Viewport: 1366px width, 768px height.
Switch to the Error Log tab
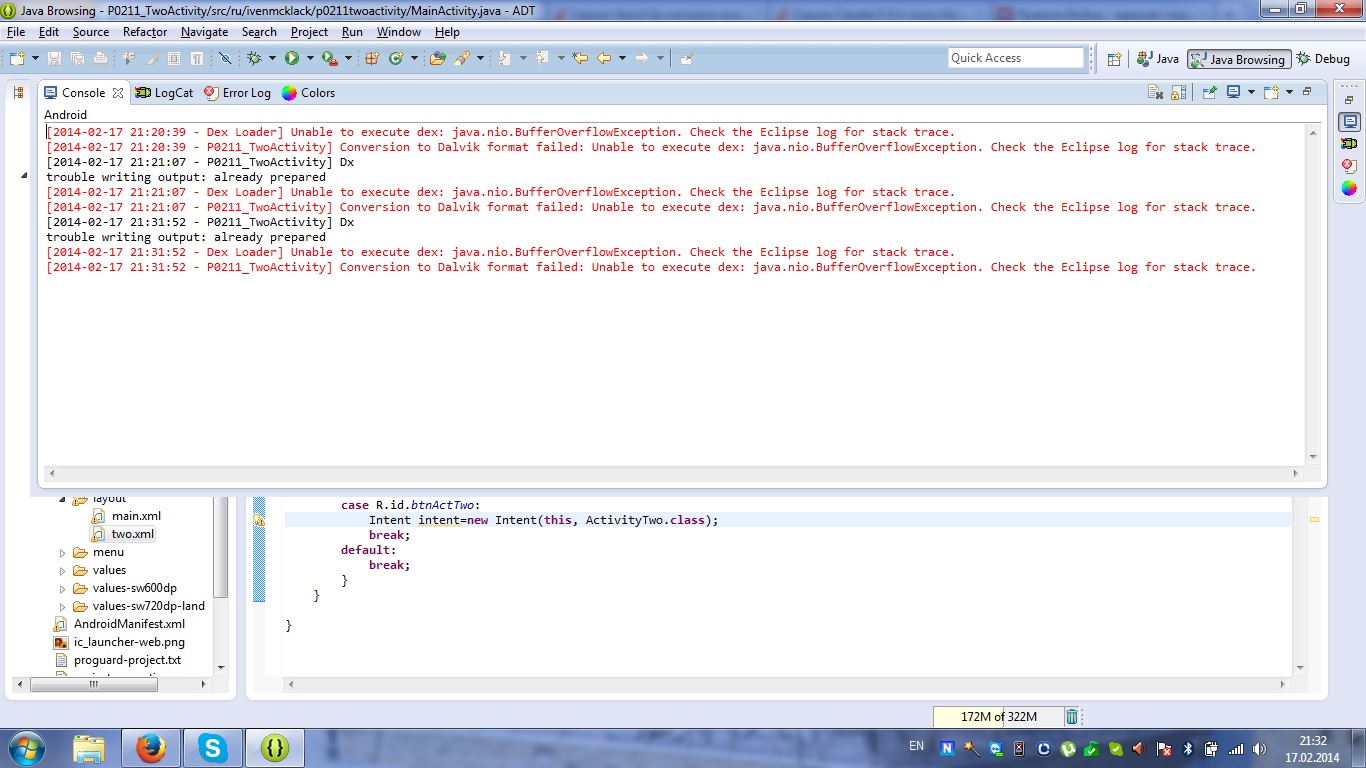237,93
